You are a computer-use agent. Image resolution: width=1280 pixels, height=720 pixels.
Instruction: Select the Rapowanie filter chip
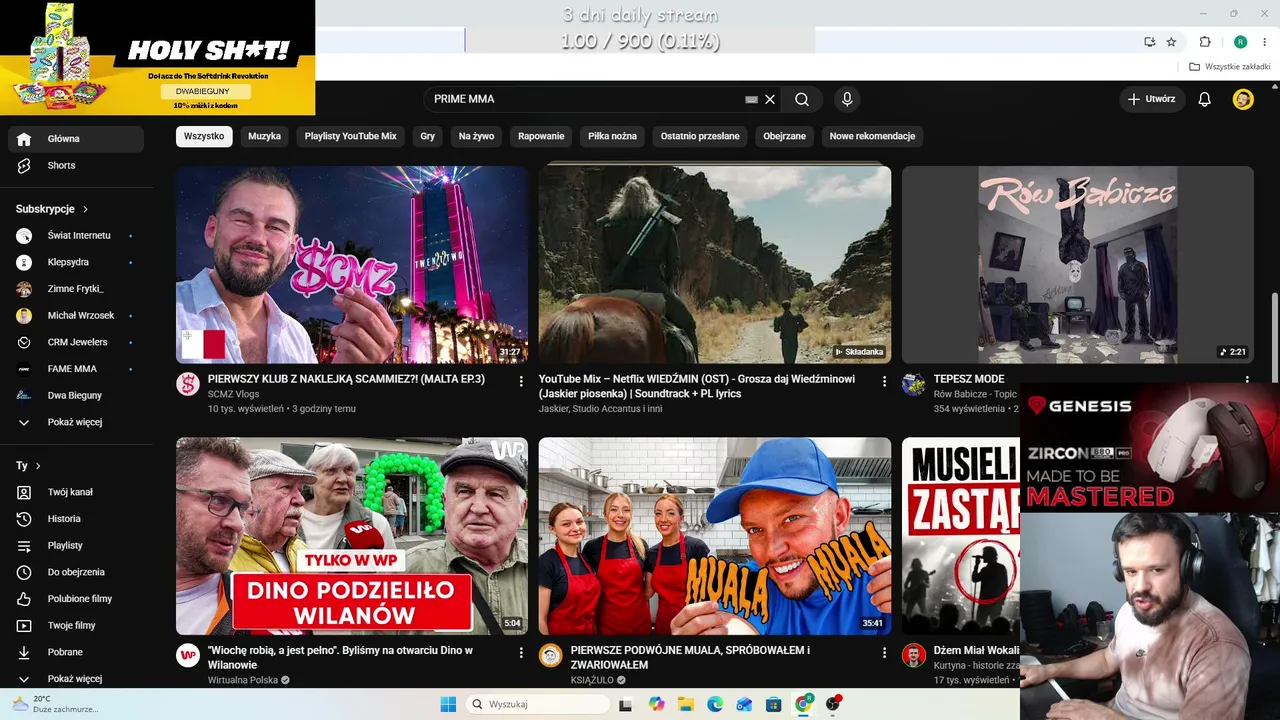pyautogui.click(x=541, y=136)
